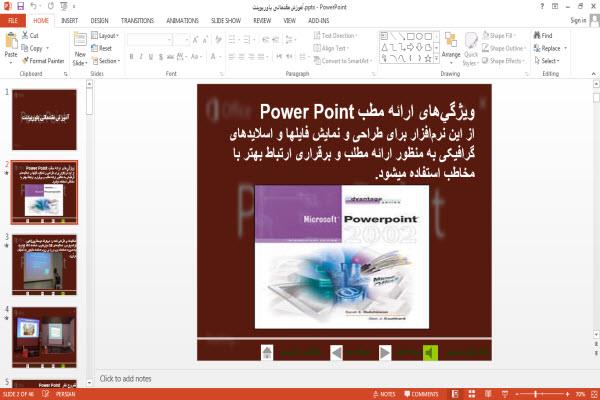Image resolution: width=600 pixels, height=400 pixels.
Task: Click Align Text button
Action: pos(331,48)
